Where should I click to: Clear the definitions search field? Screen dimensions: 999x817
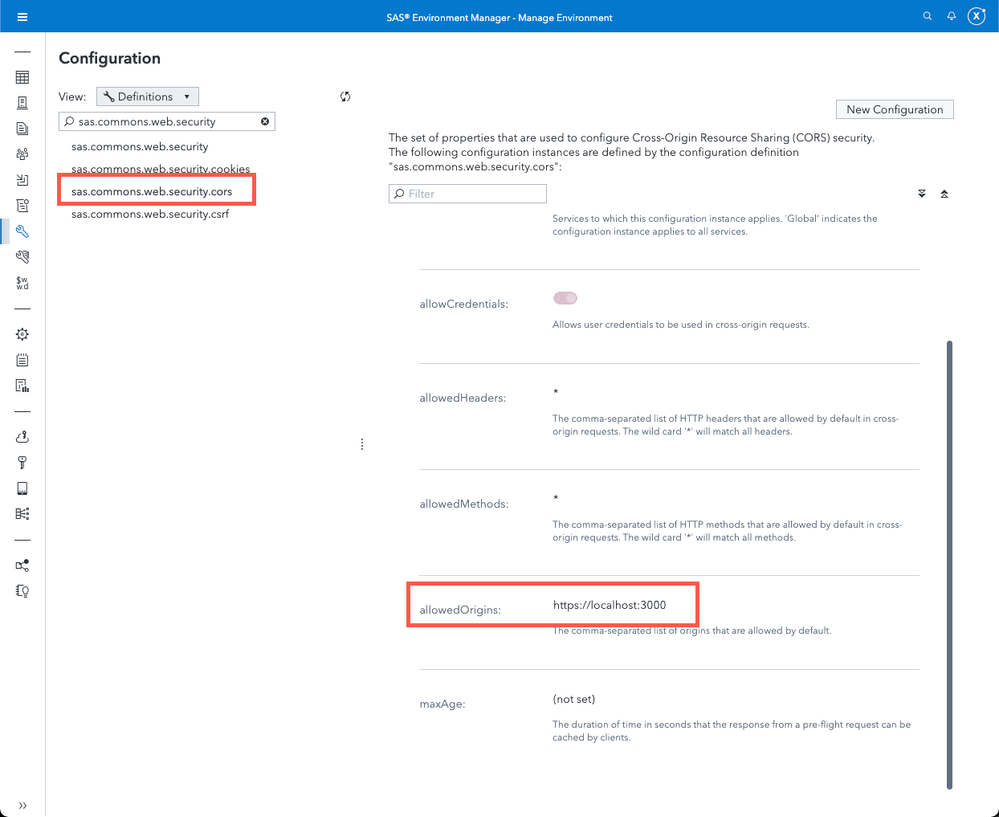265,121
